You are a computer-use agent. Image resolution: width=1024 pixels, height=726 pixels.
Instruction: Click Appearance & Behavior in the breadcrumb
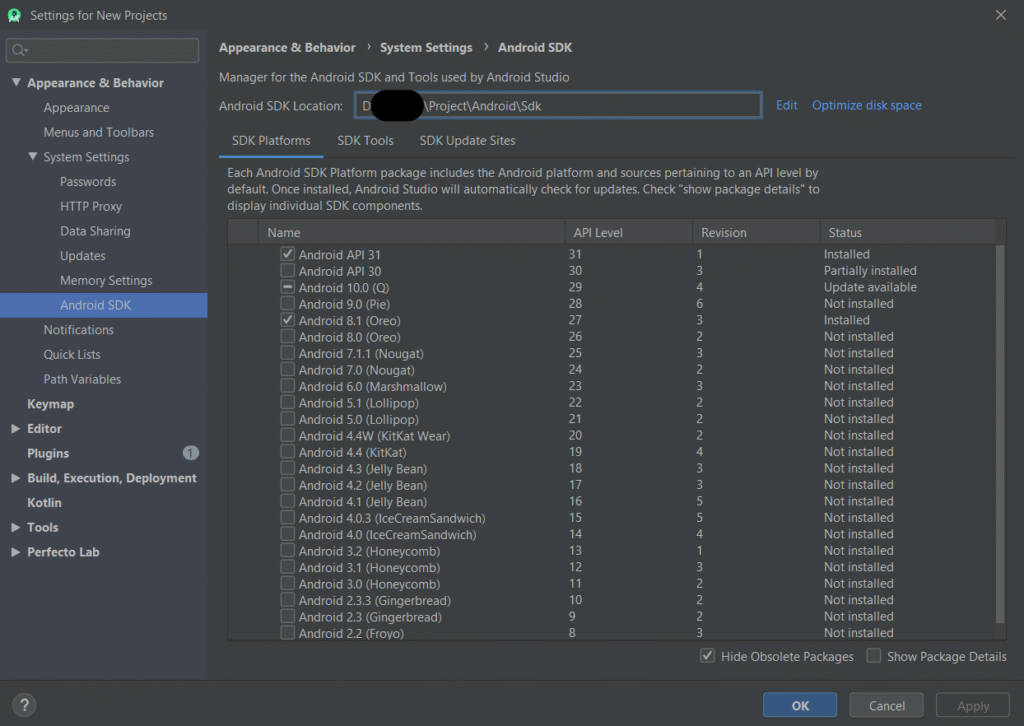coord(287,48)
